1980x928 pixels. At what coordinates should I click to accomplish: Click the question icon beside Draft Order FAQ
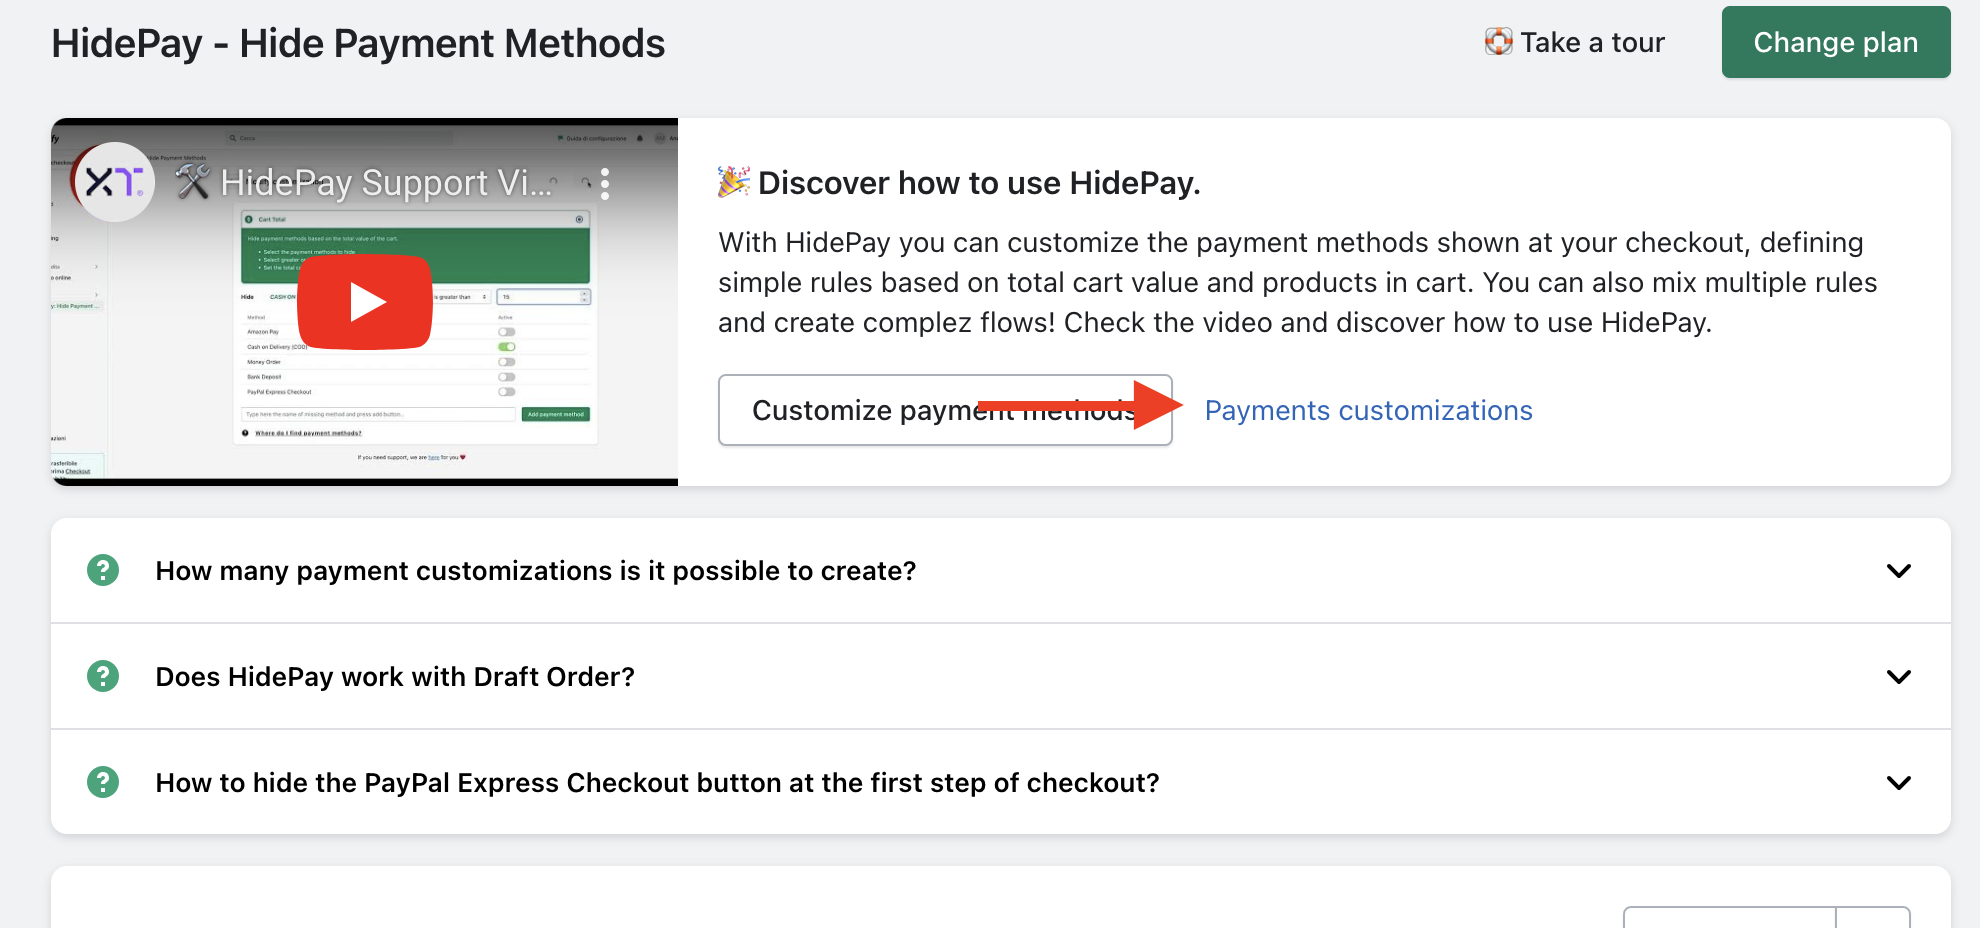click(103, 676)
